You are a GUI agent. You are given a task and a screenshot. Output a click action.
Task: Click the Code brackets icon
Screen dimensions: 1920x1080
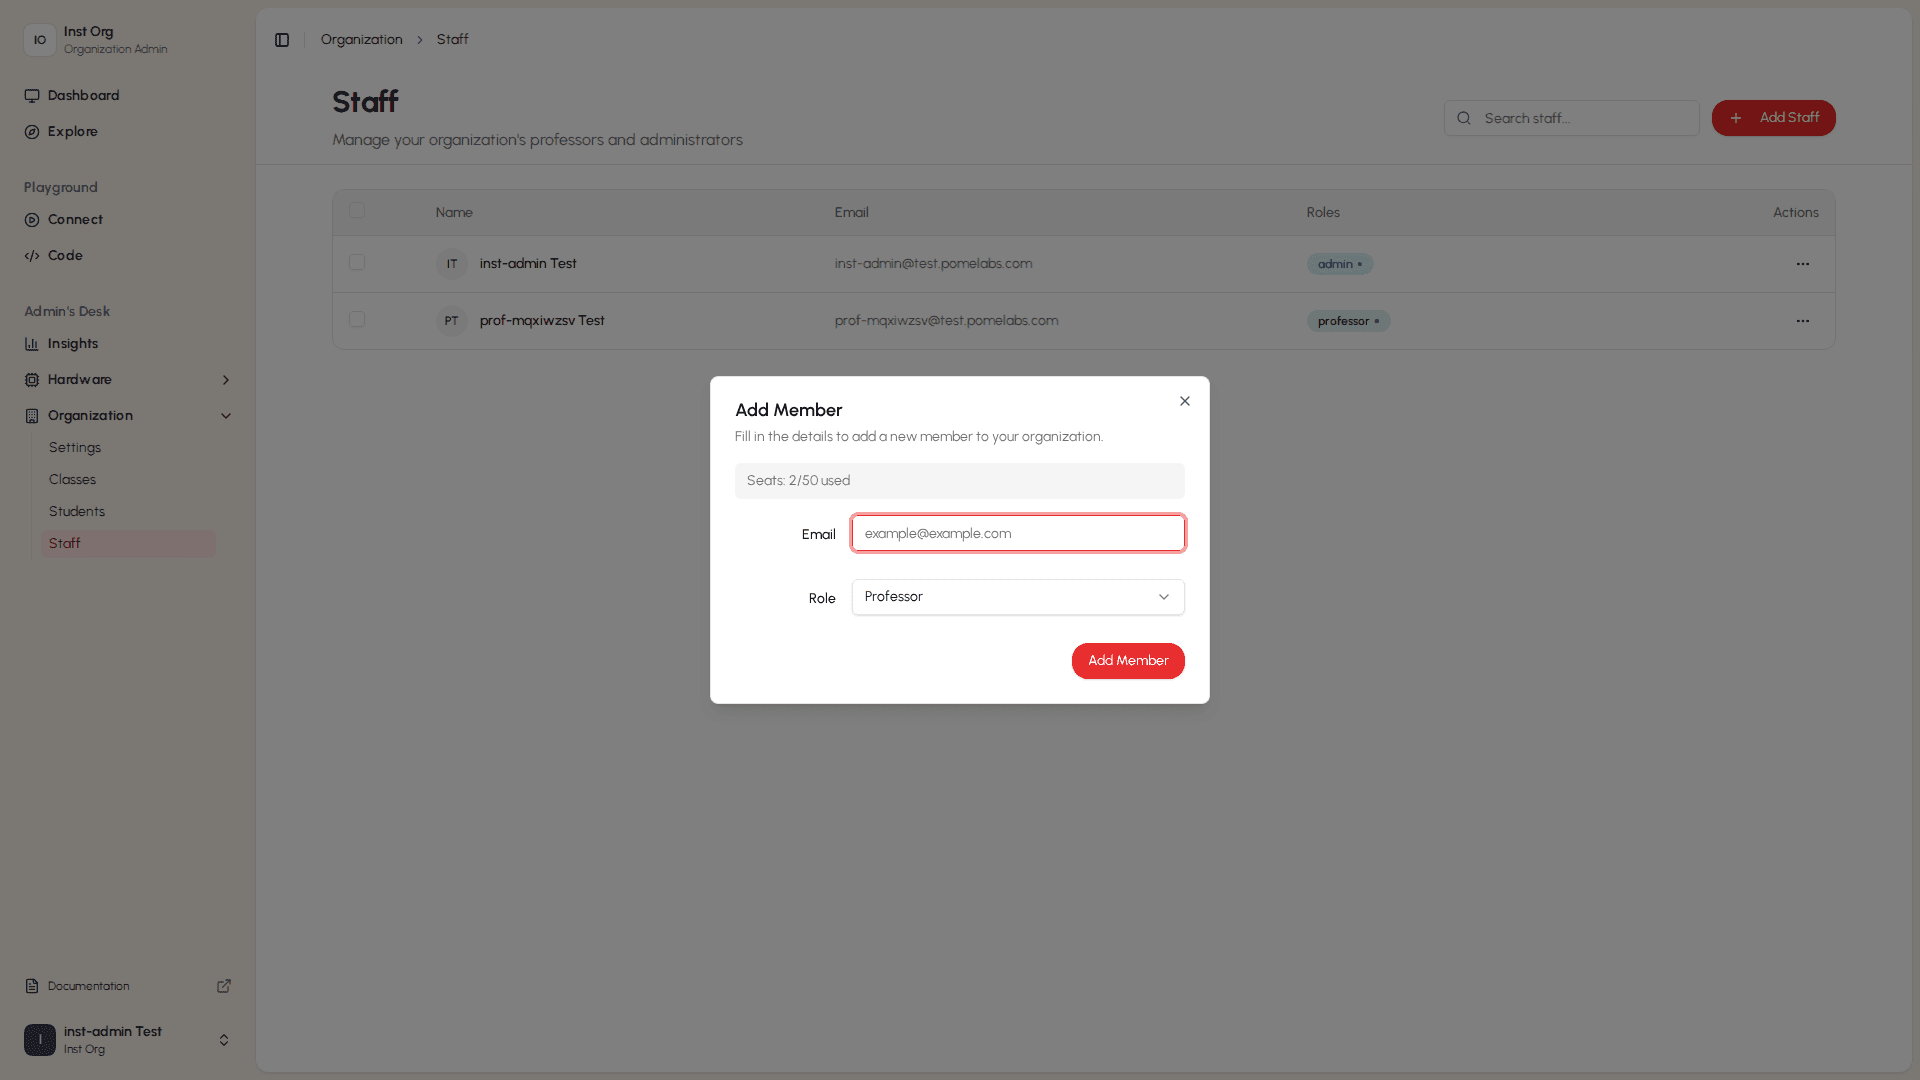pyautogui.click(x=32, y=256)
